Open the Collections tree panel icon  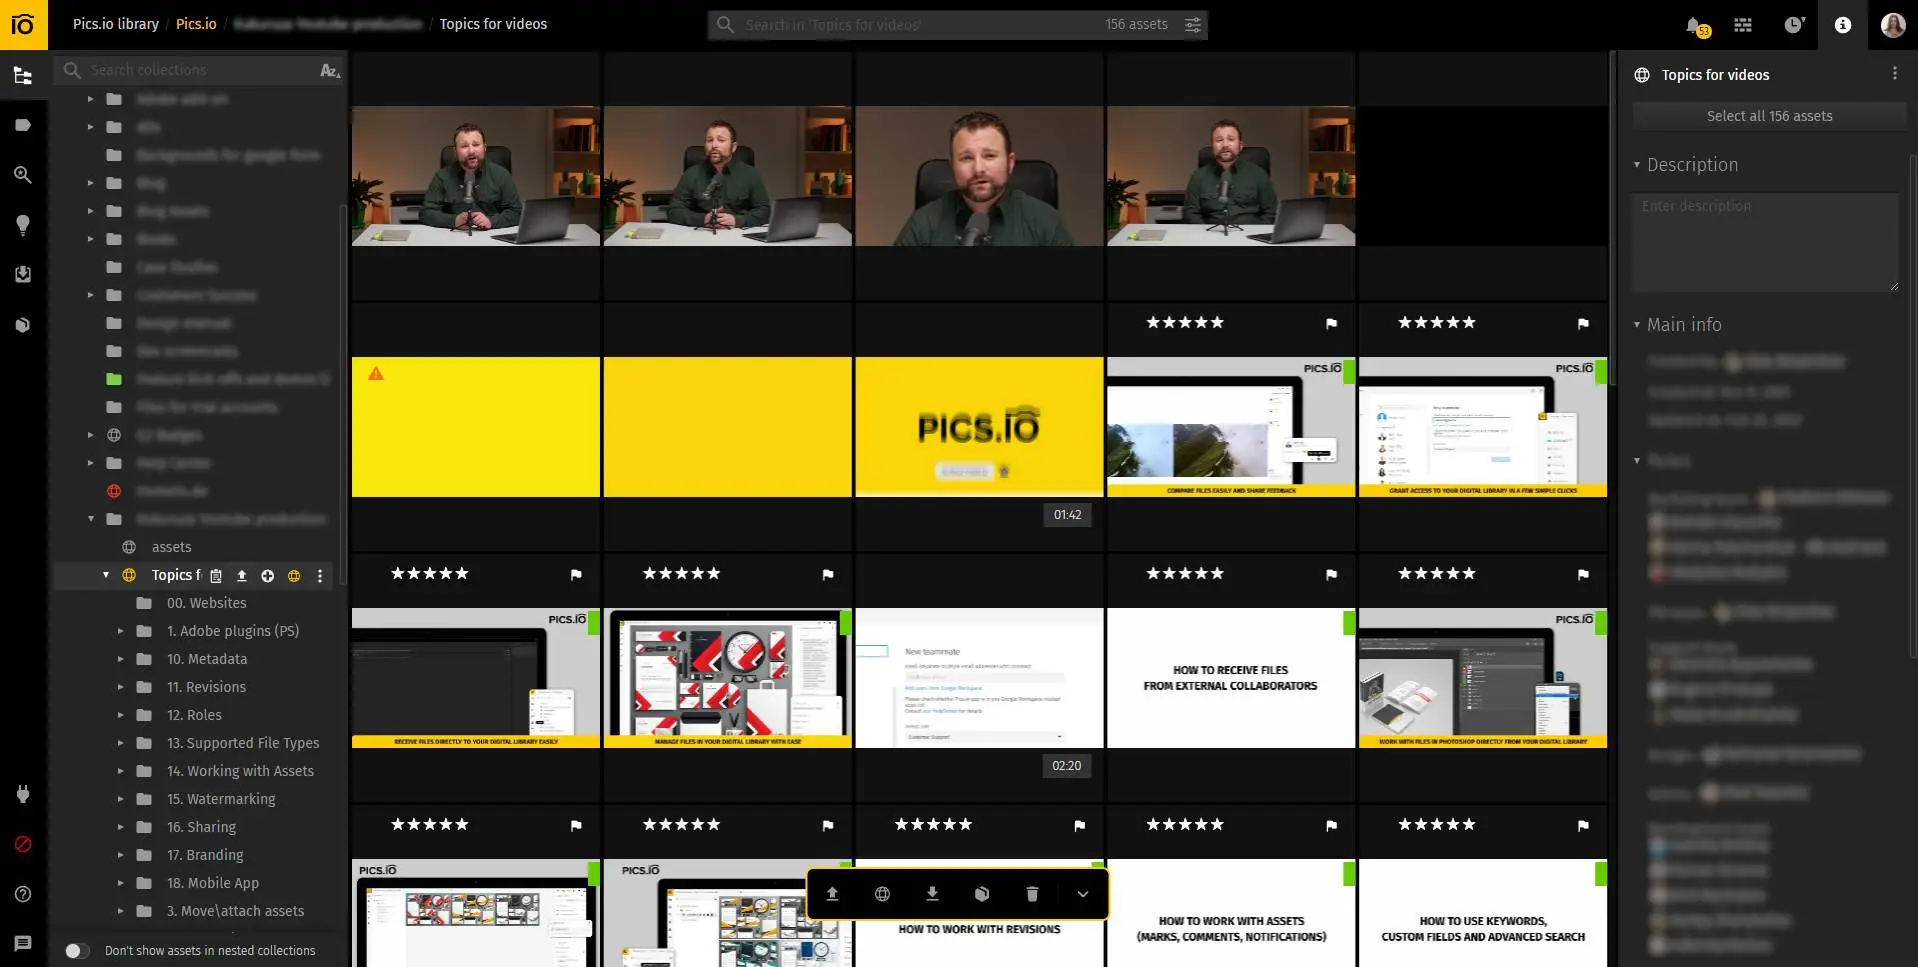(x=23, y=75)
